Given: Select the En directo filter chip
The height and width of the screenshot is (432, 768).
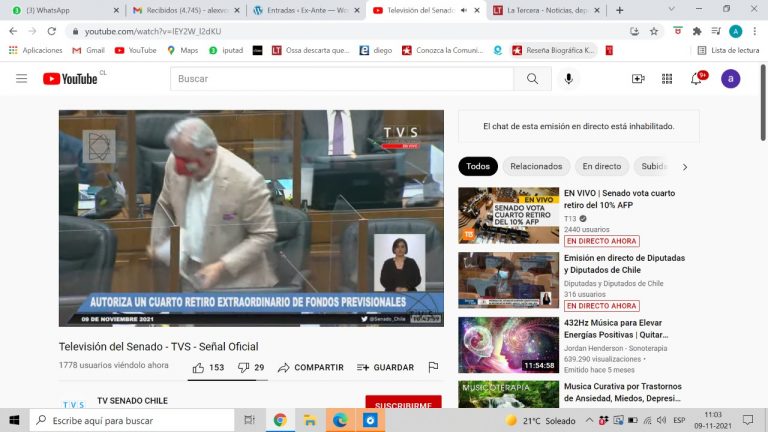Looking at the screenshot, I should click(601, 167).
